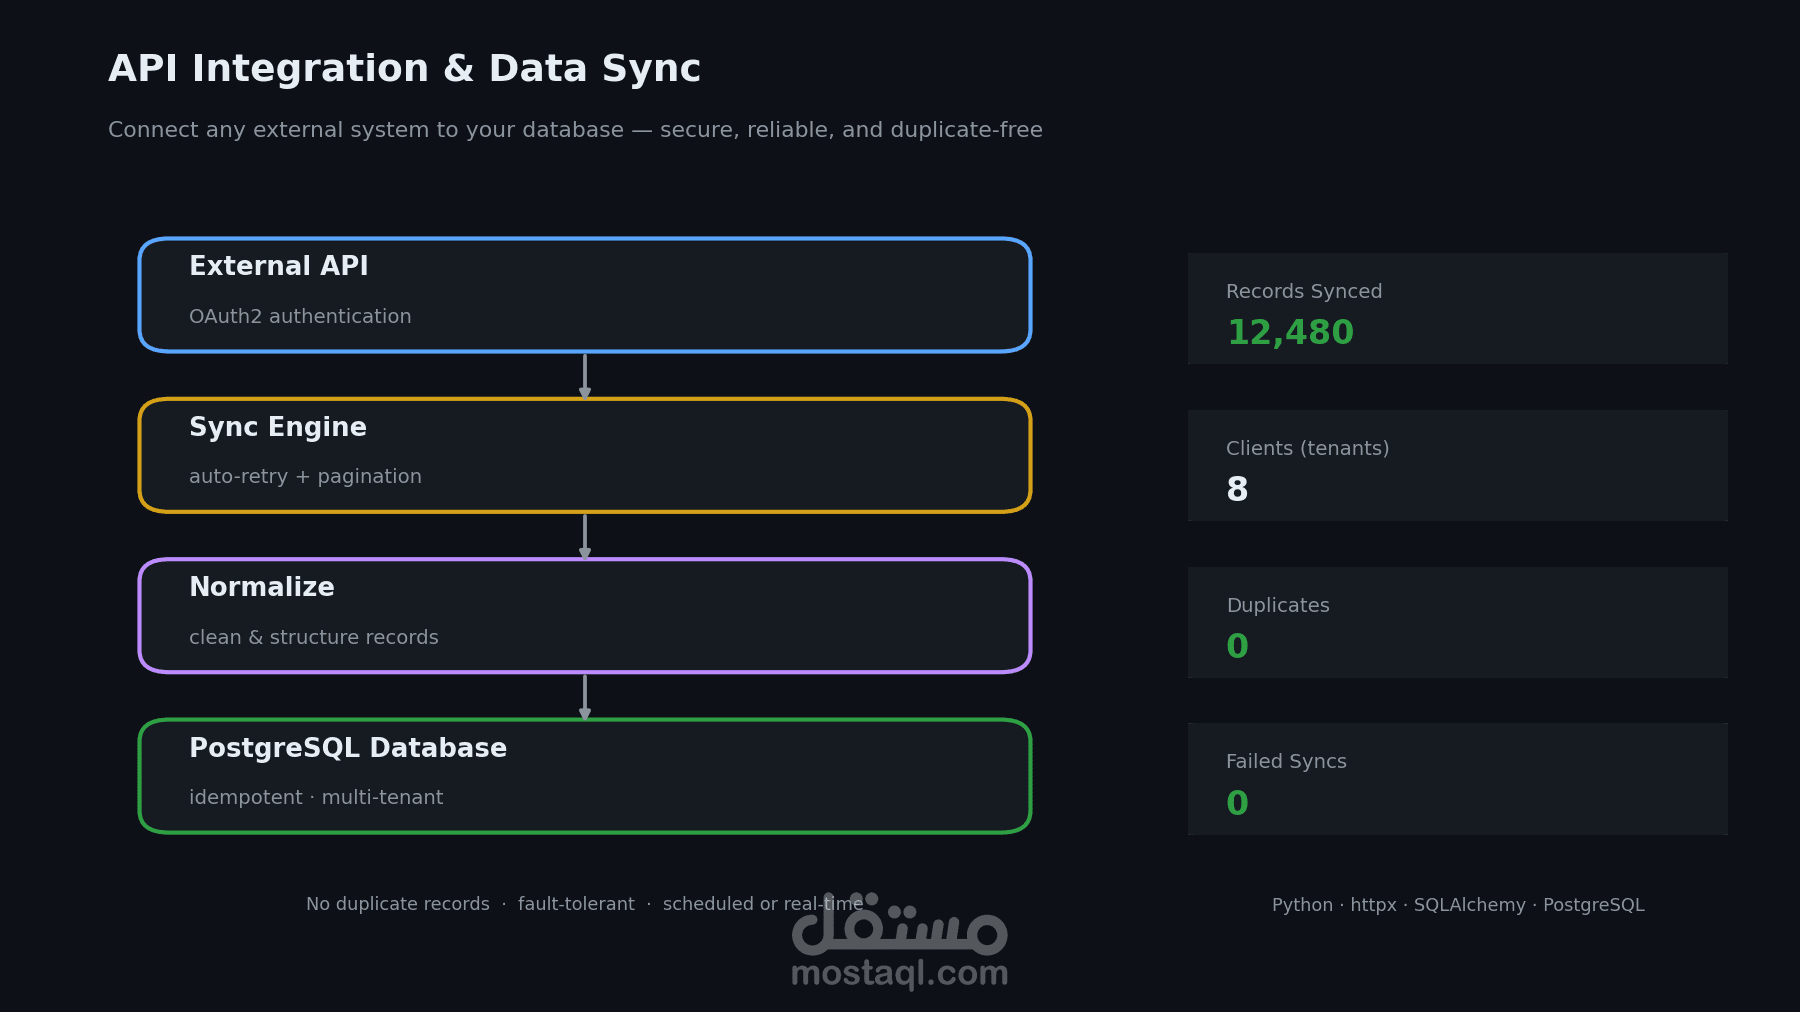
Task: Click the clean & structure records text
Action: click(313, 637)
